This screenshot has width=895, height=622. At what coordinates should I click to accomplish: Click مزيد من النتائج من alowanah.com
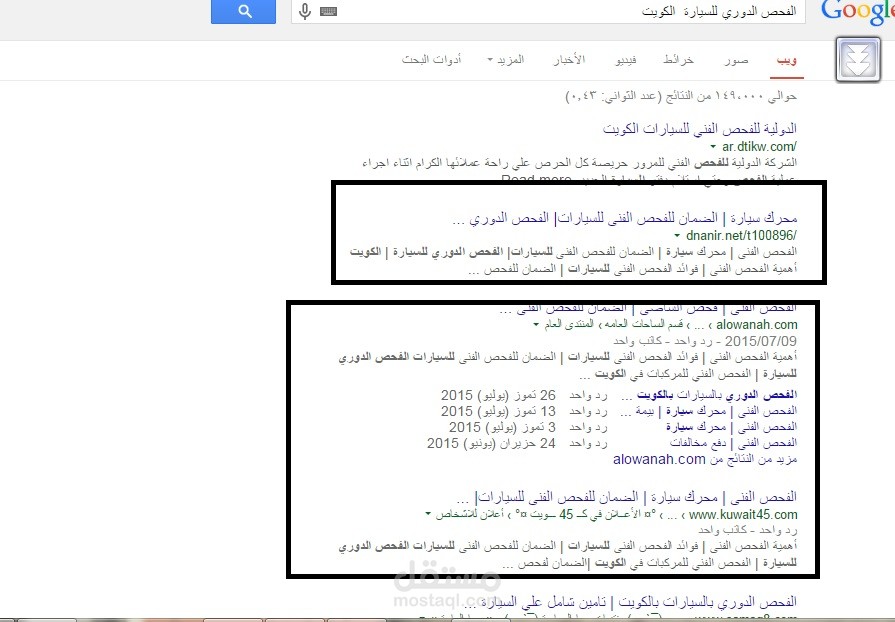pyautogui.click(x=705, y=459)
